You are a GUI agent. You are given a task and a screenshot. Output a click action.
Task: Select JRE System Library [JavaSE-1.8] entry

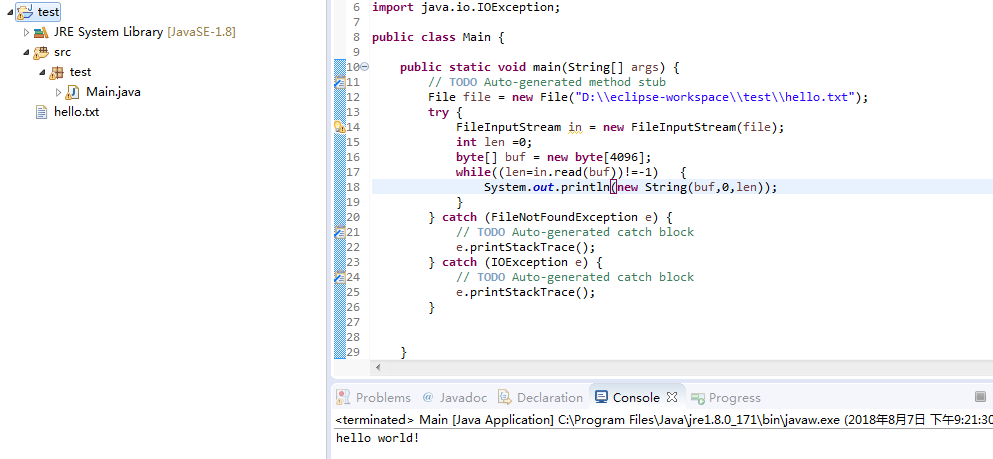144,32
